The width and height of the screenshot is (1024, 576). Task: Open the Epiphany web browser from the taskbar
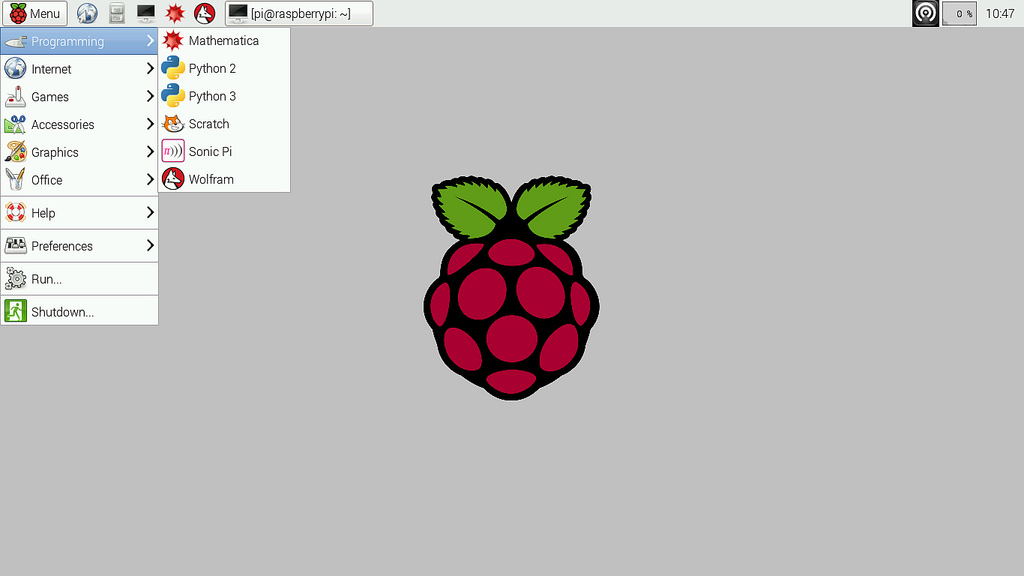86,13
